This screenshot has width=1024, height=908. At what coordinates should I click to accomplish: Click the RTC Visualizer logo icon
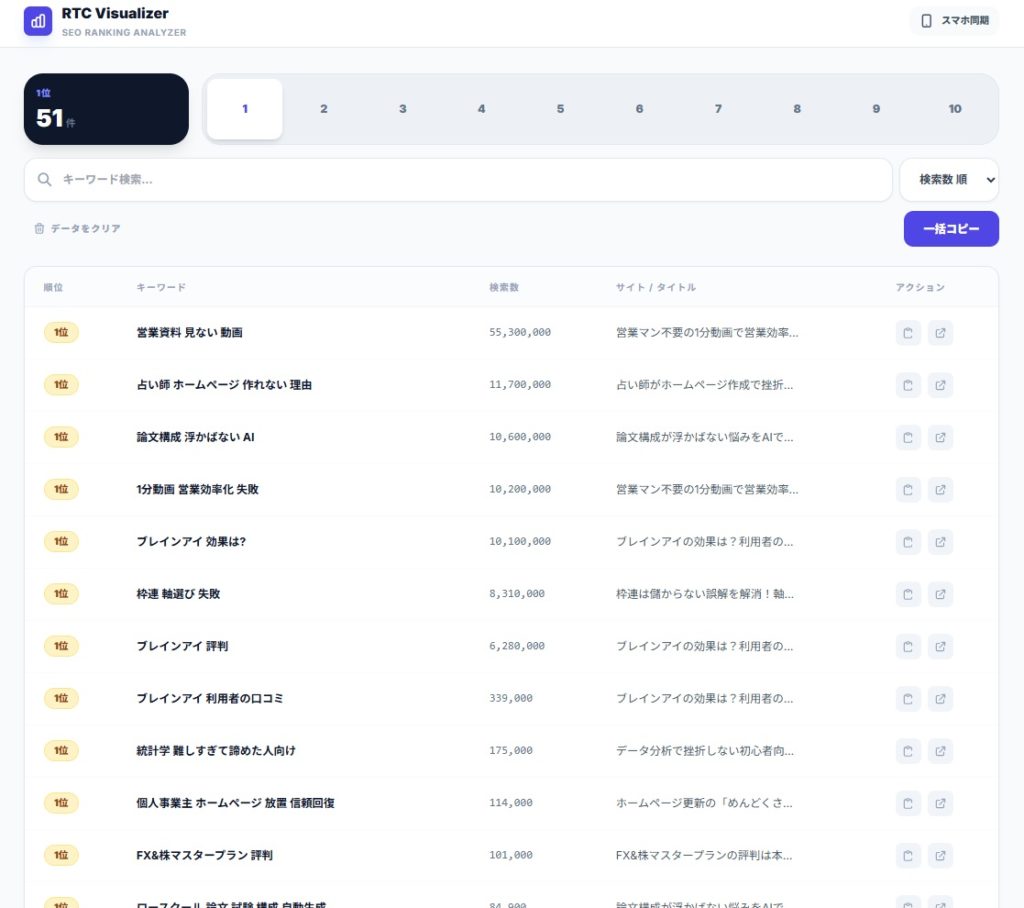click(38, 21)
